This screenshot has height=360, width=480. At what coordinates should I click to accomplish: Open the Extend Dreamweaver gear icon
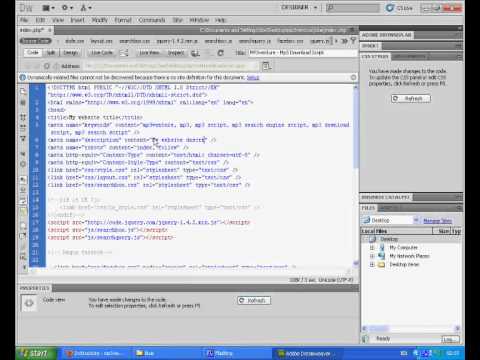point(67,8)
